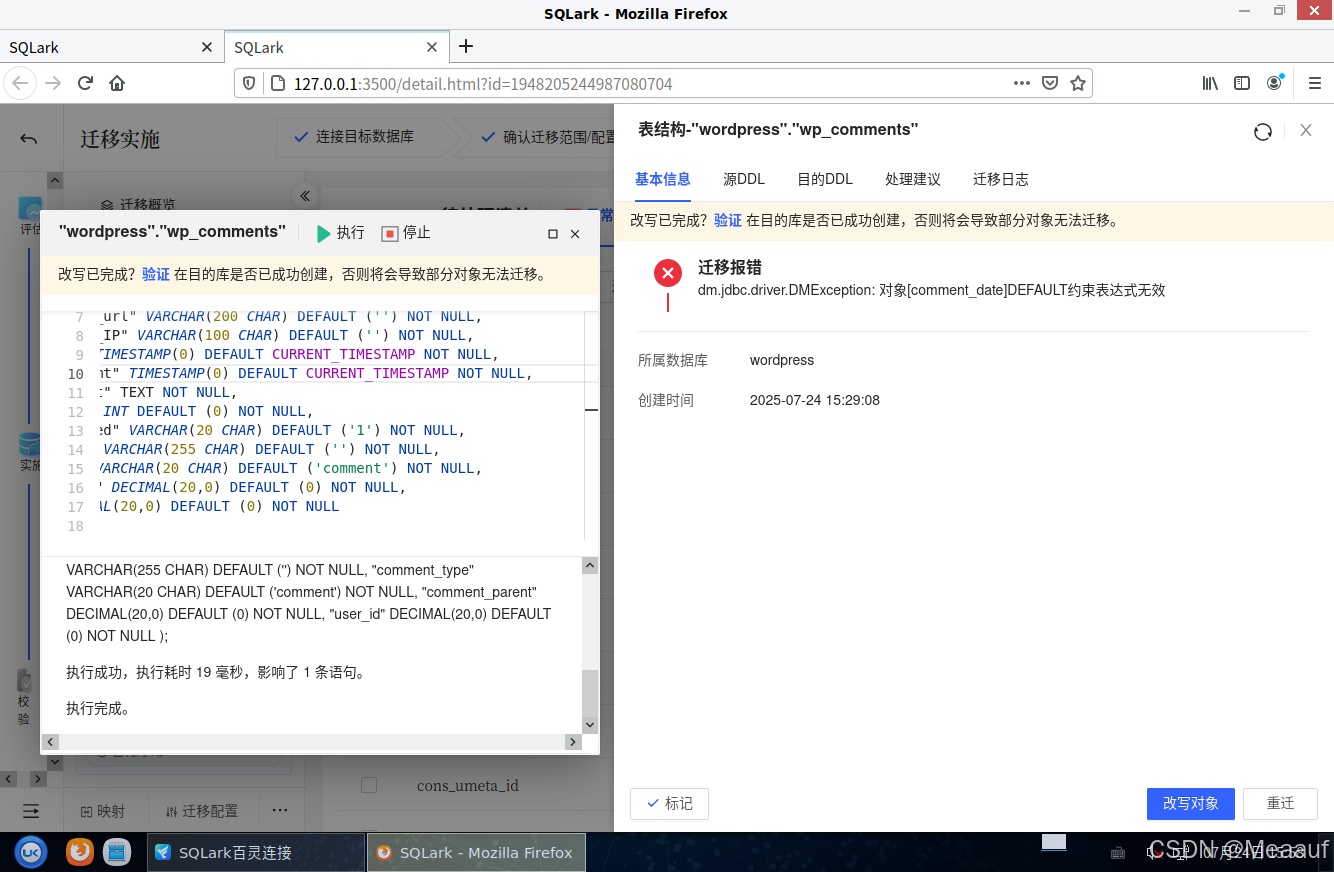Image resolution: width=1334 pixels, height=872 pixels.
Task: Open the Firefox account icon
Action: 1274,83
